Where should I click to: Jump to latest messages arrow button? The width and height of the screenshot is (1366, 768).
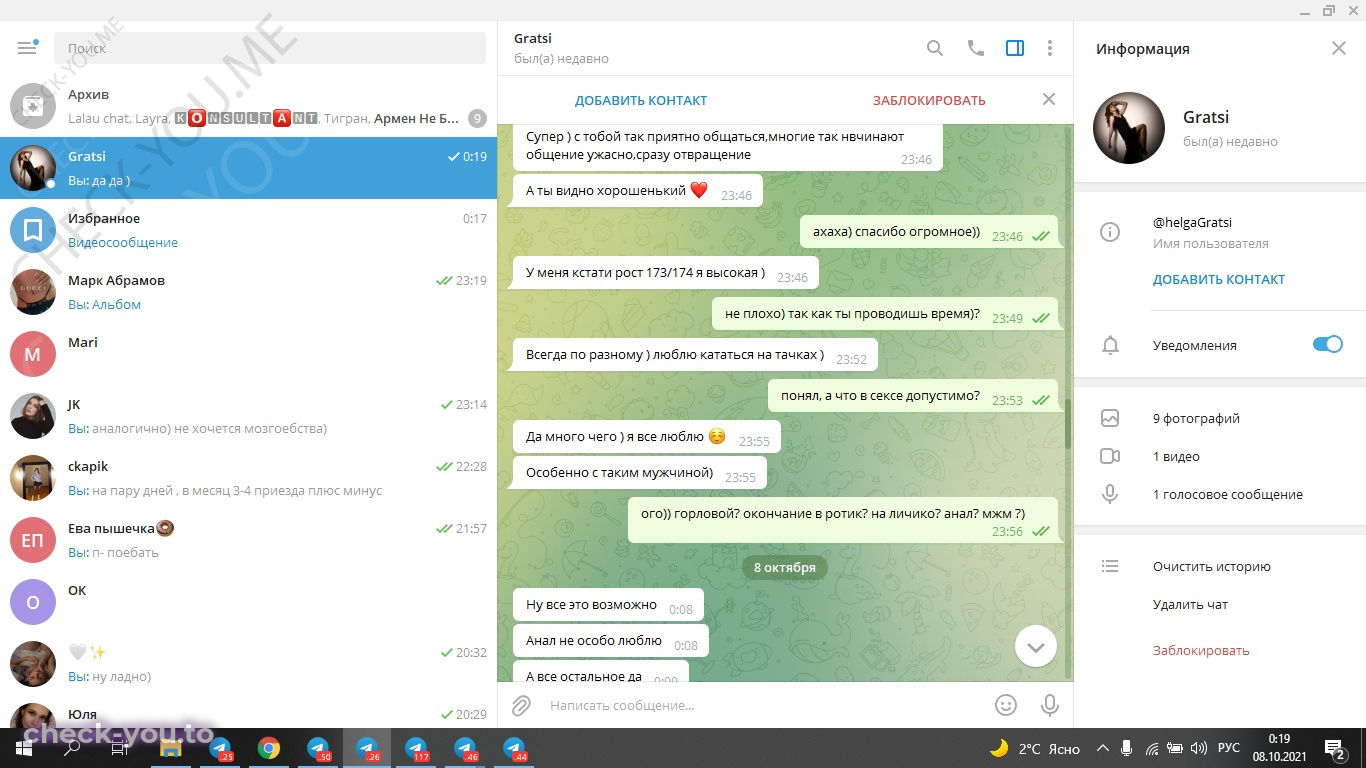[1036, 647]
